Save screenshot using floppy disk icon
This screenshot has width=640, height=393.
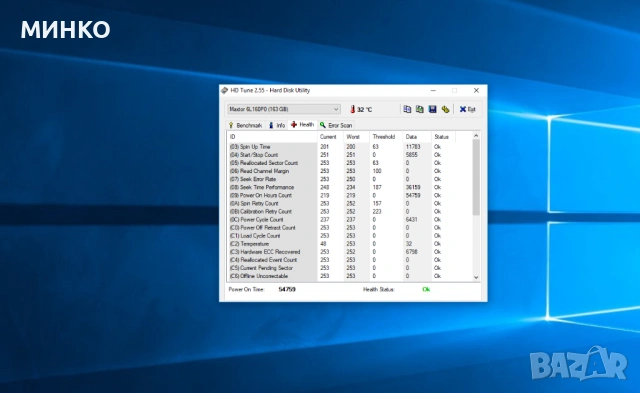[432, 109]
